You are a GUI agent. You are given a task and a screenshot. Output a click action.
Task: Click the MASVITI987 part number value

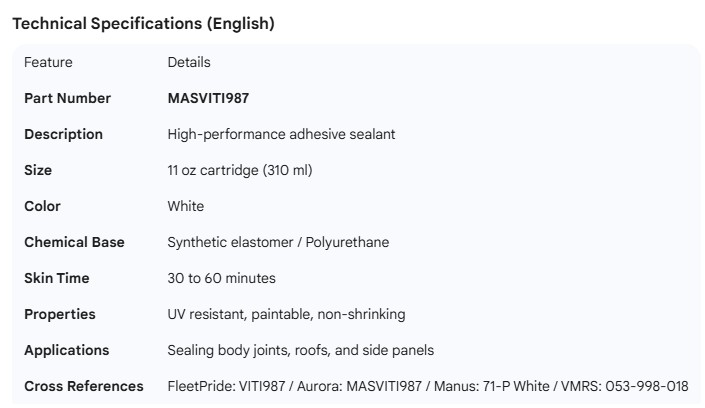(x=208, y=98)
